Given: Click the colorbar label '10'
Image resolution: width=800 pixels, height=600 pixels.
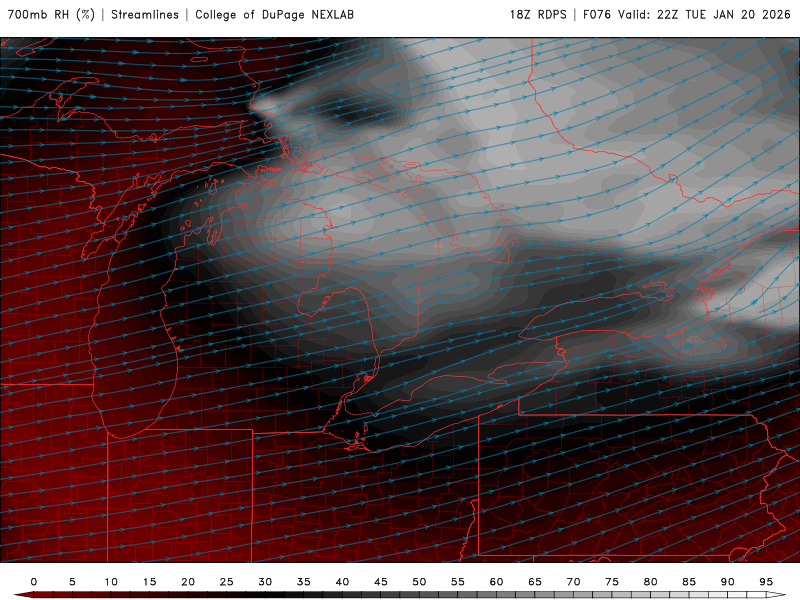Looking at the screenshot, I should click(x=111, y=582).
